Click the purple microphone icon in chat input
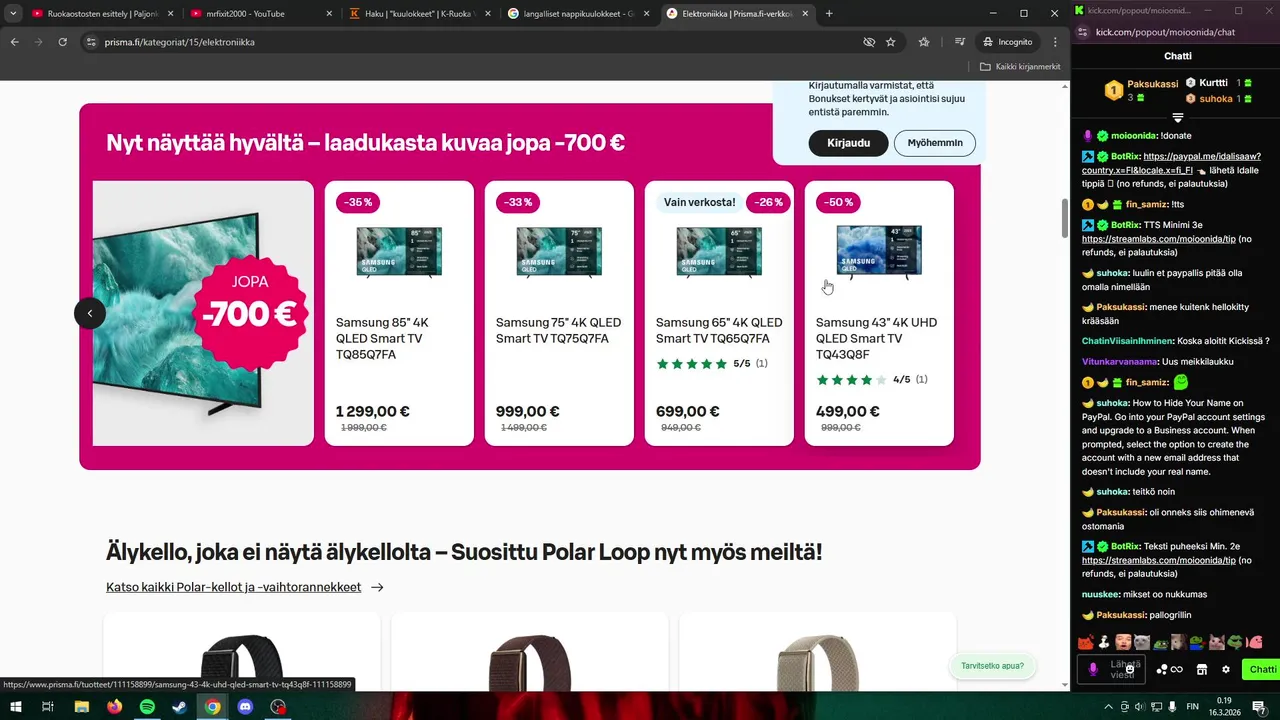The width and height of the screenshot is (1280, 720). coord(1092,669)
